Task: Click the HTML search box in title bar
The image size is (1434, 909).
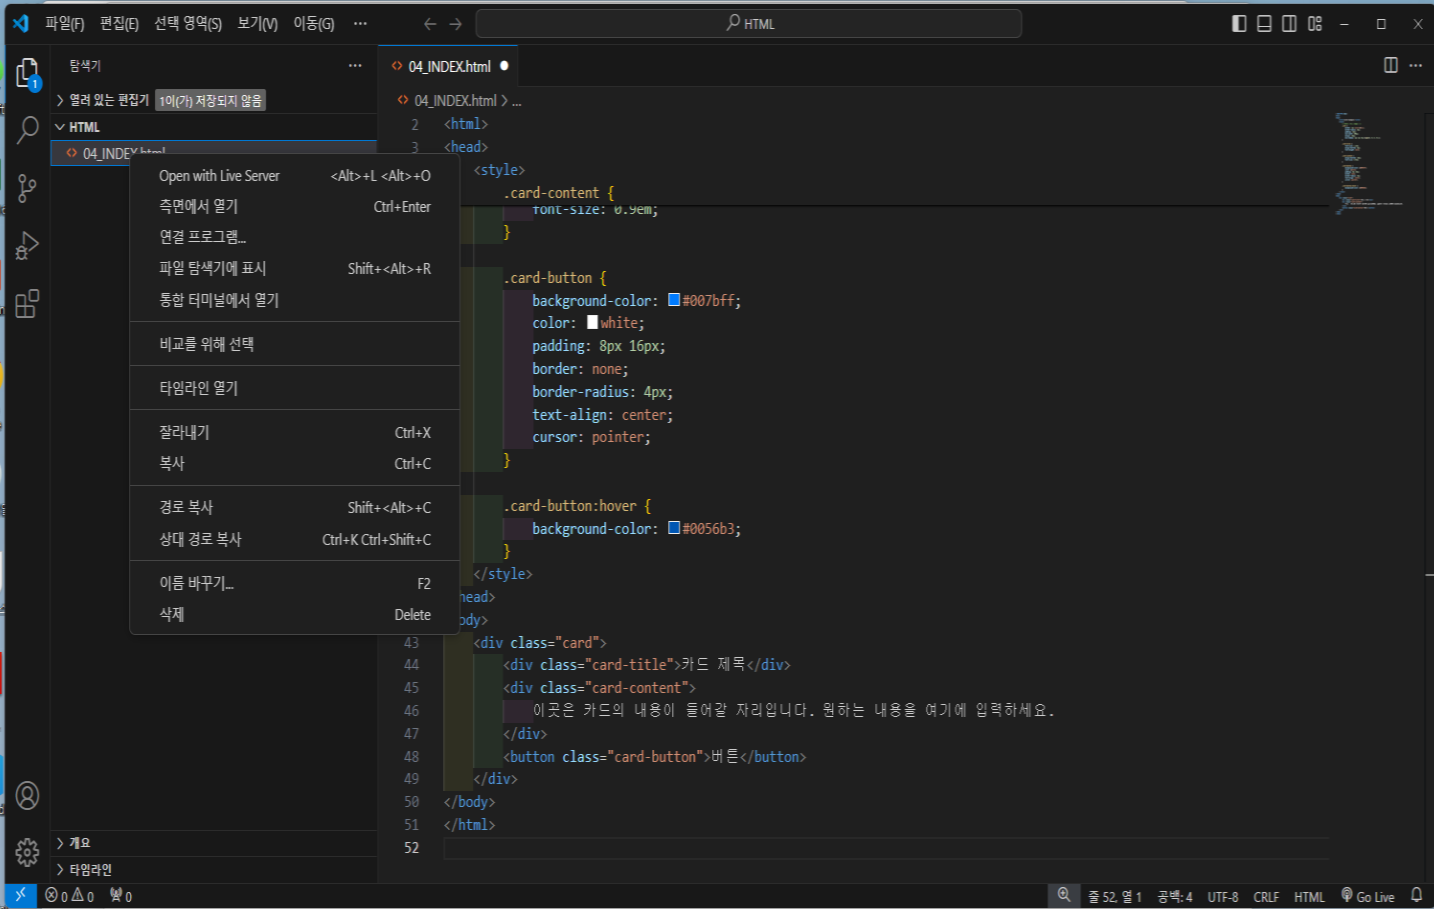Action: click(749, 23)
